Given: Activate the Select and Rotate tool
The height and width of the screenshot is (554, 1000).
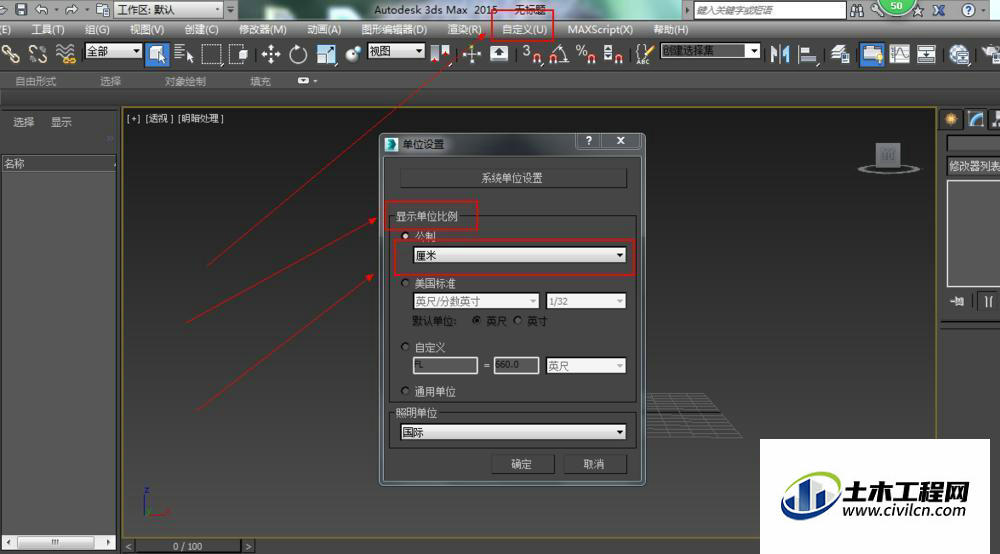Looking at the screenshot, I should coord(298,54).
